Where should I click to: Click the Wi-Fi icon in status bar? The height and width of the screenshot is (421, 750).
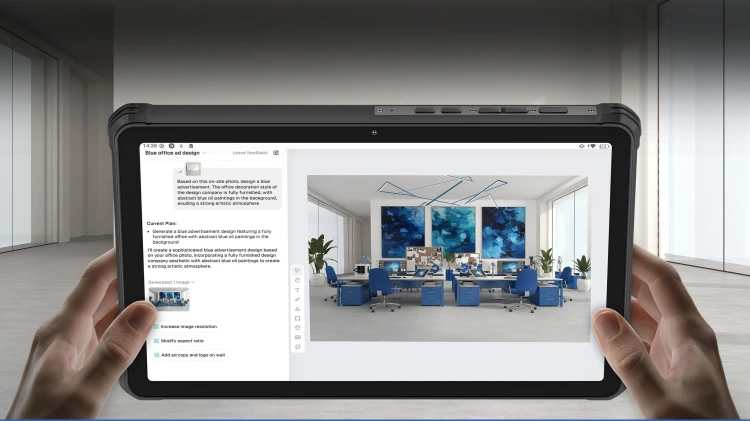(592, 146)
